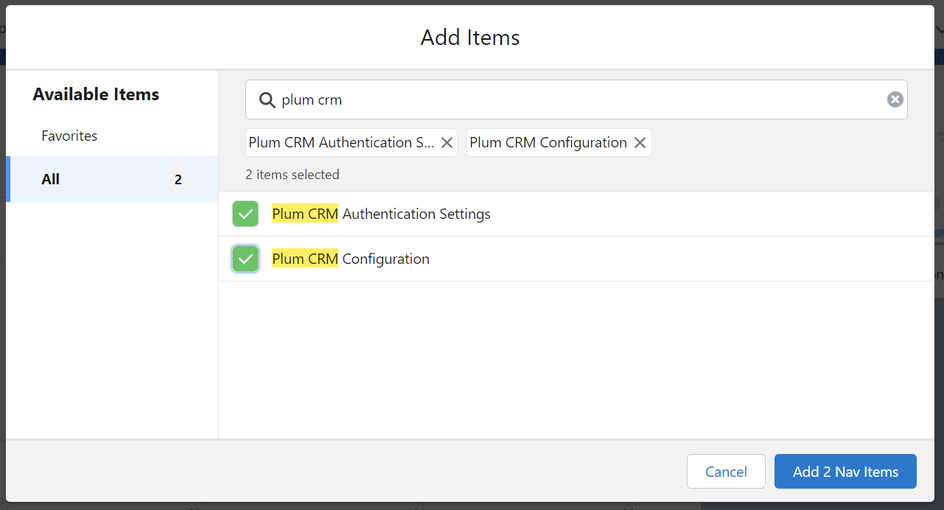Click Add 2 Nav Items
Viewport: 944px width, 510px height.
pos(845,472)
